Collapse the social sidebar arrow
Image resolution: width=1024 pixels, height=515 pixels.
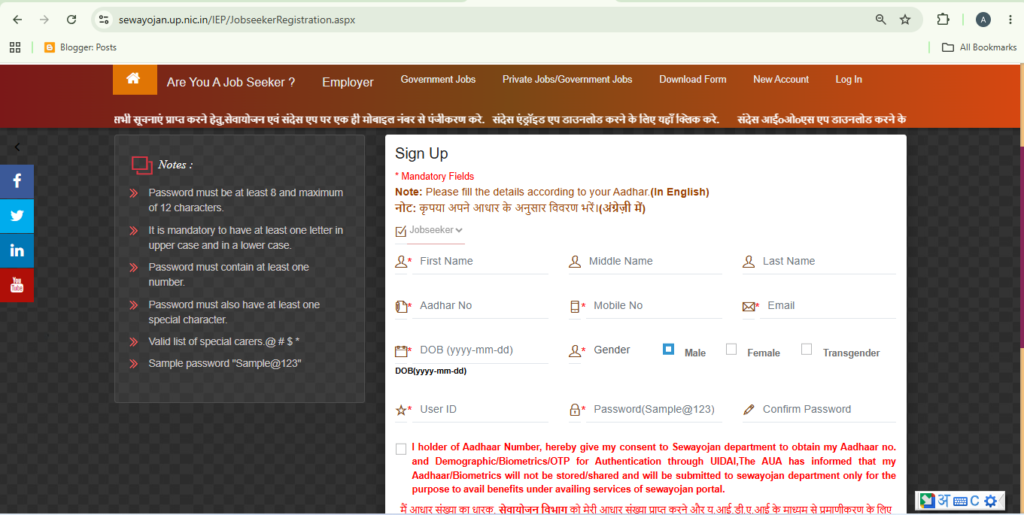[x=17, y=147]
